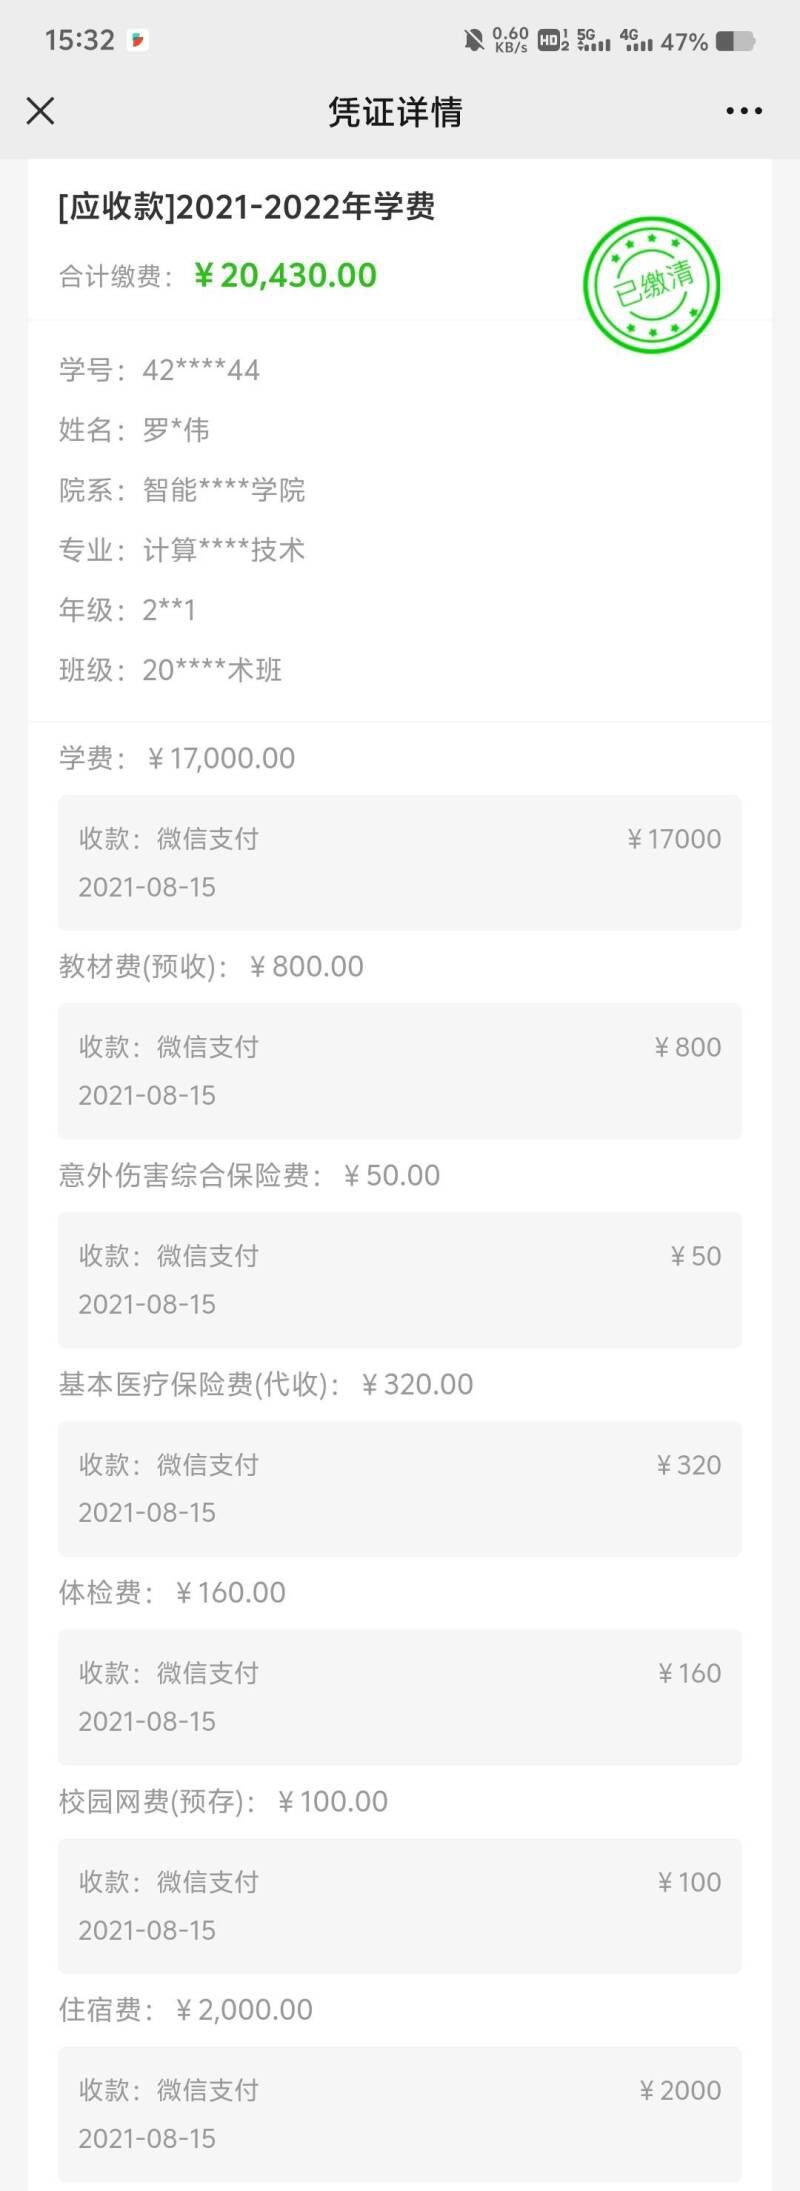Tap the [应收款]2021-2022年学费 heading
This screenshot has width=800, height=2191.
pos(247,207)
